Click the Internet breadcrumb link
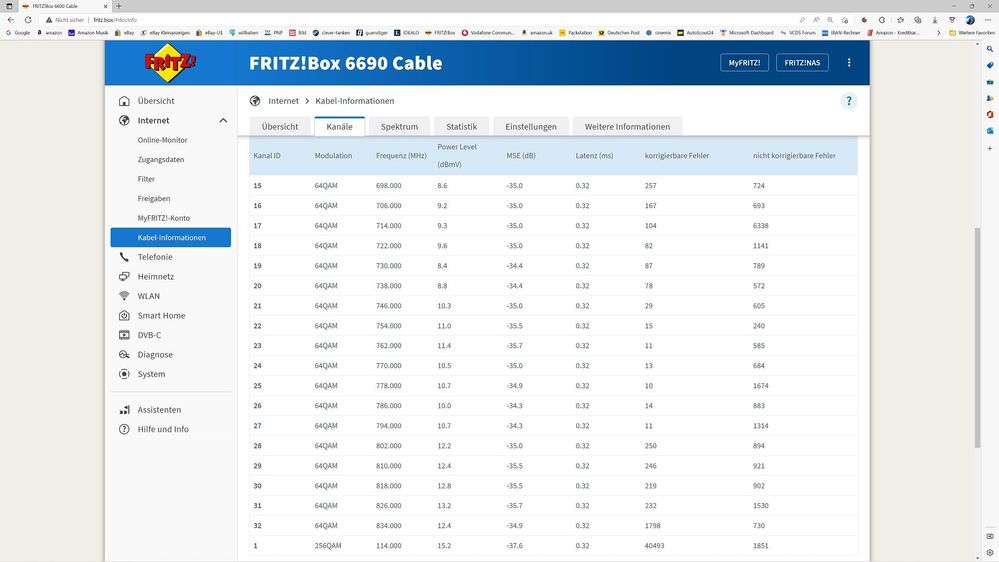 284,101
